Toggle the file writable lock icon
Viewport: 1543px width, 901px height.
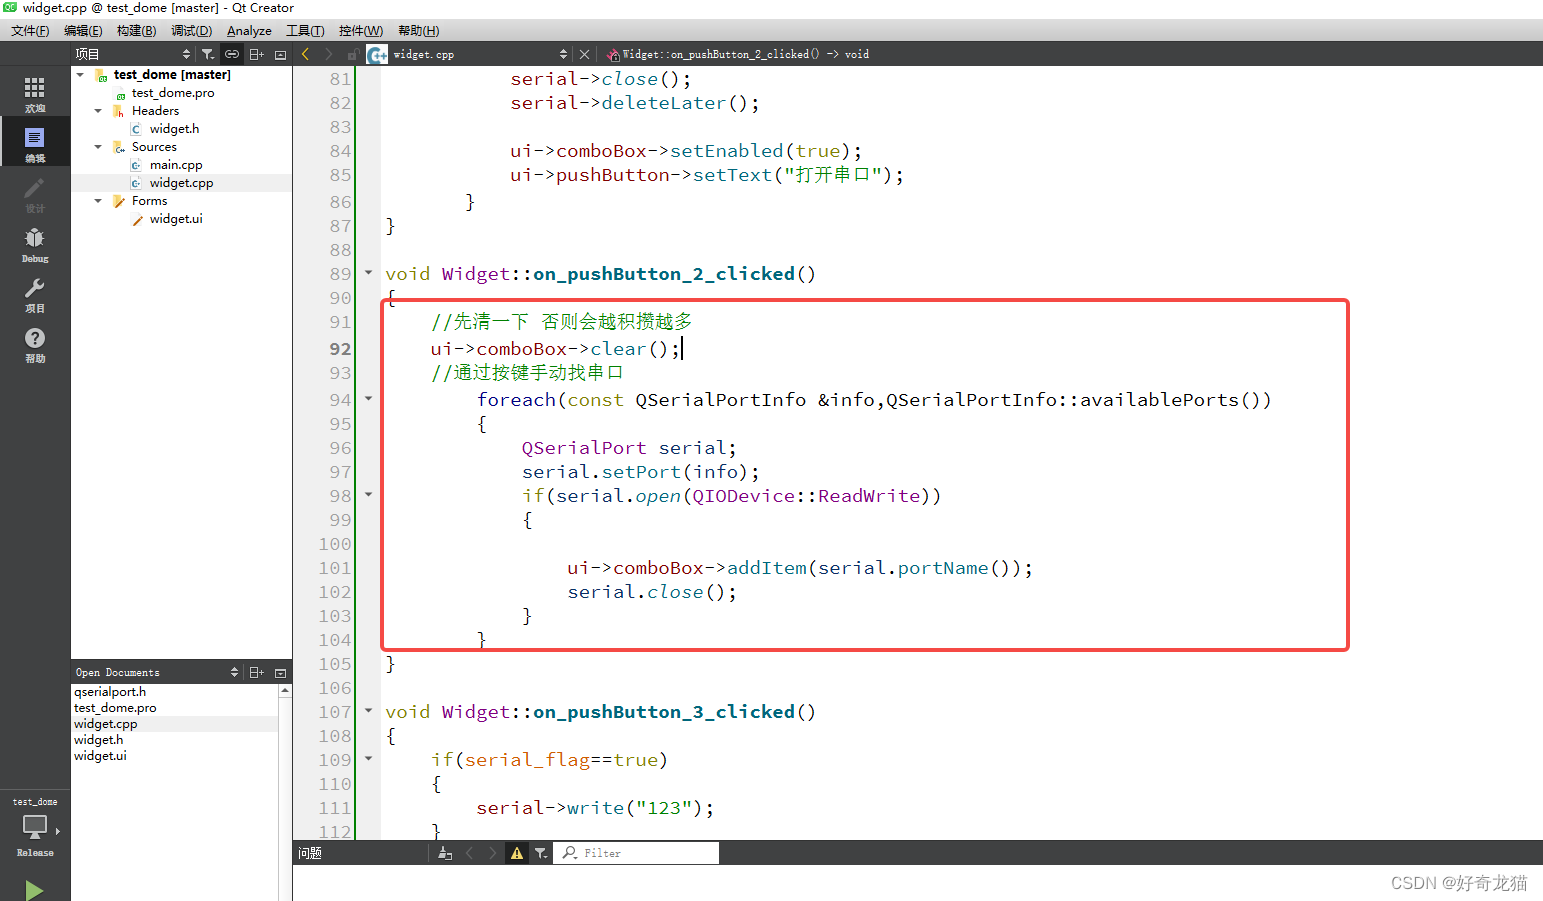[352, 54]
